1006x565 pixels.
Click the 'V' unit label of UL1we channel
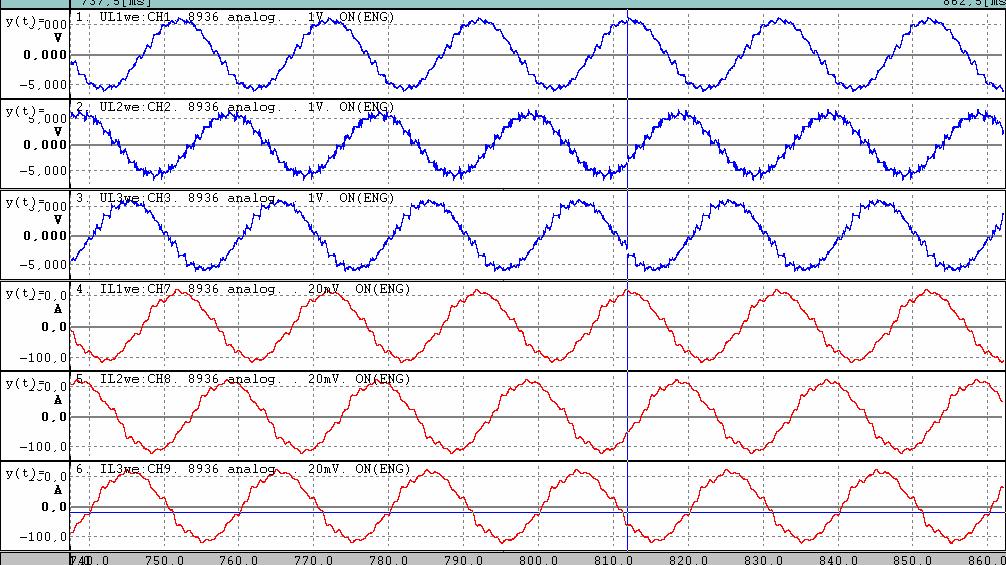pyautogui.click(x=58, y=38)
